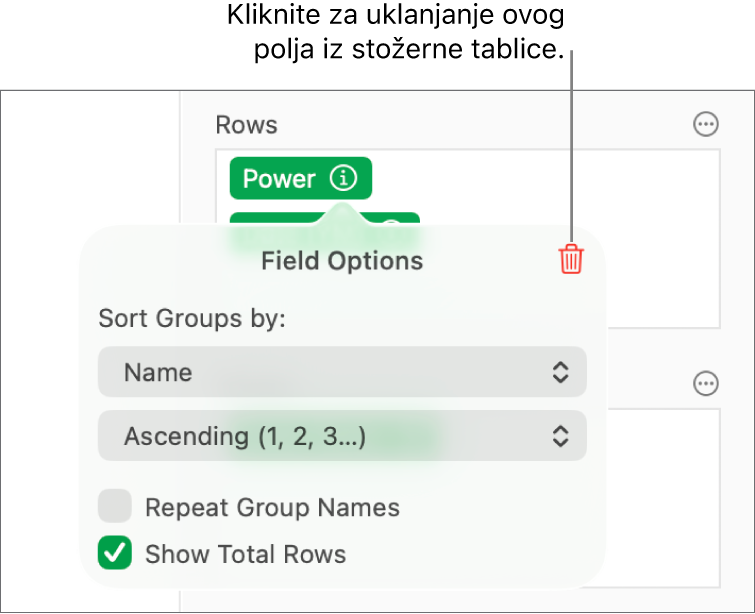Uncheck the Show Total Rows checkbox

coord(115,553)
